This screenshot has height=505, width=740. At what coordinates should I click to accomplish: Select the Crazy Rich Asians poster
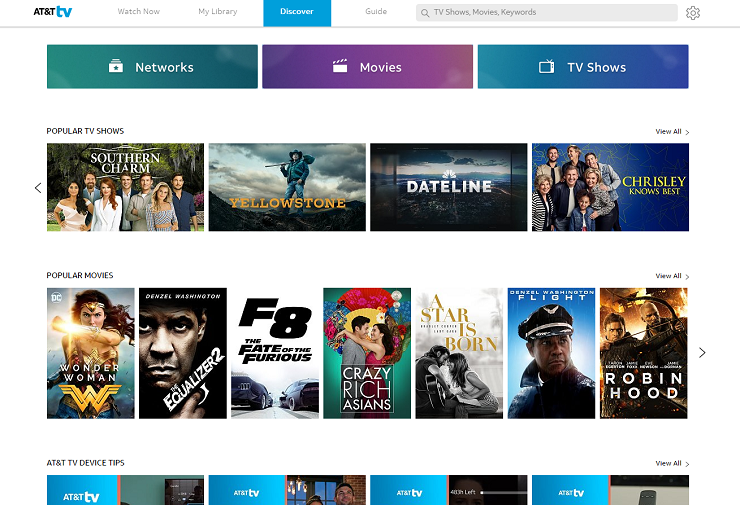[x=367, y=353]
